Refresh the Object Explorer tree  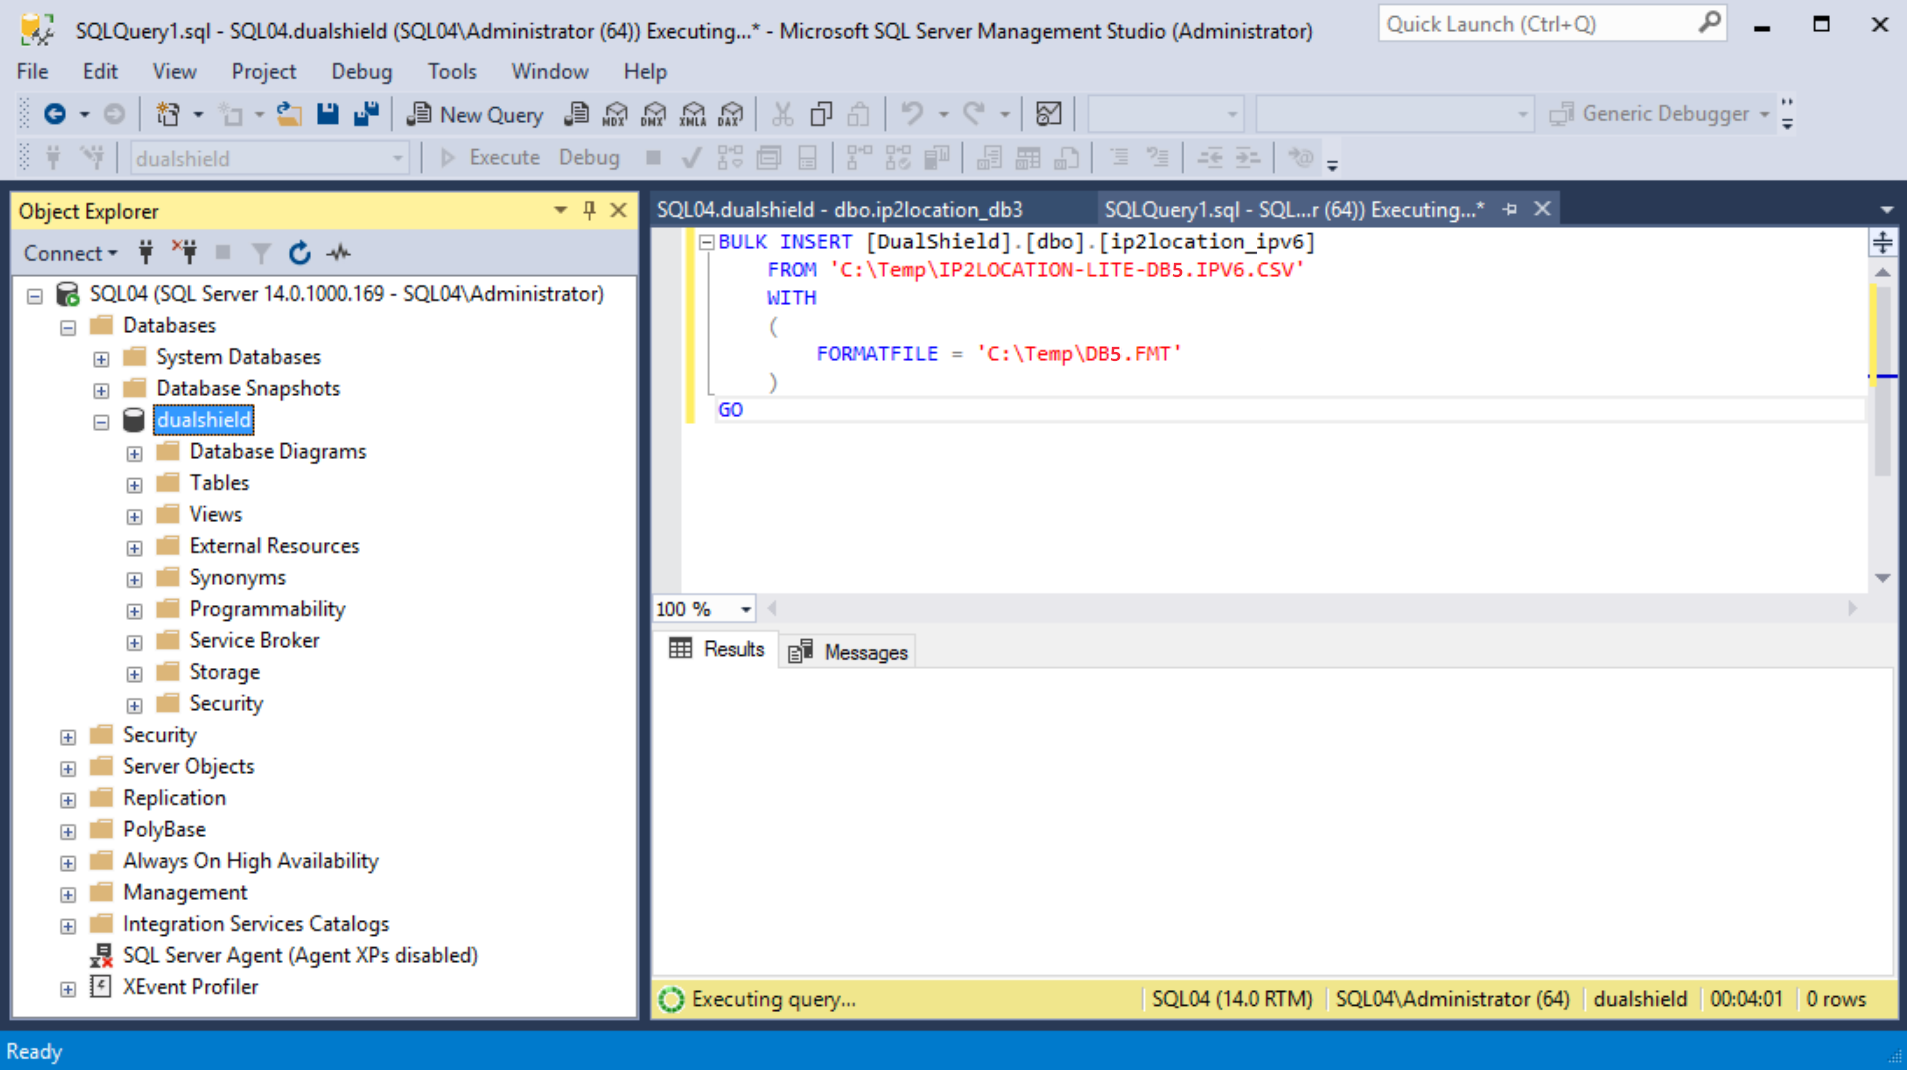[299, 254]
